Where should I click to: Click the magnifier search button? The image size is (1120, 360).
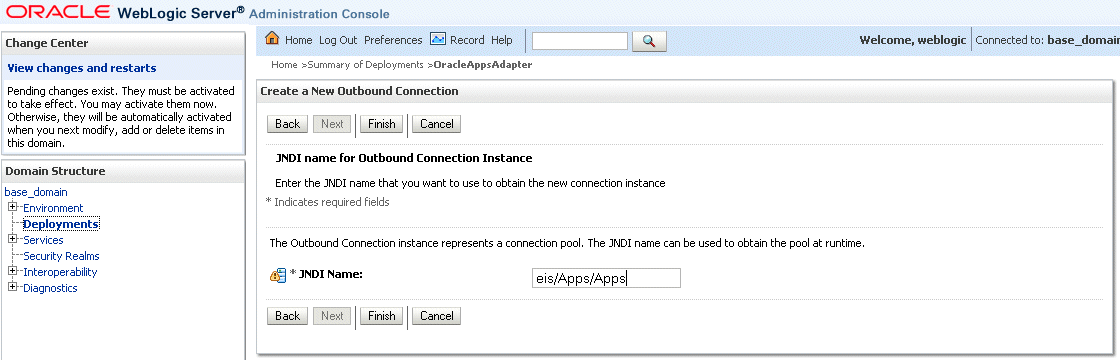[649, 41]
